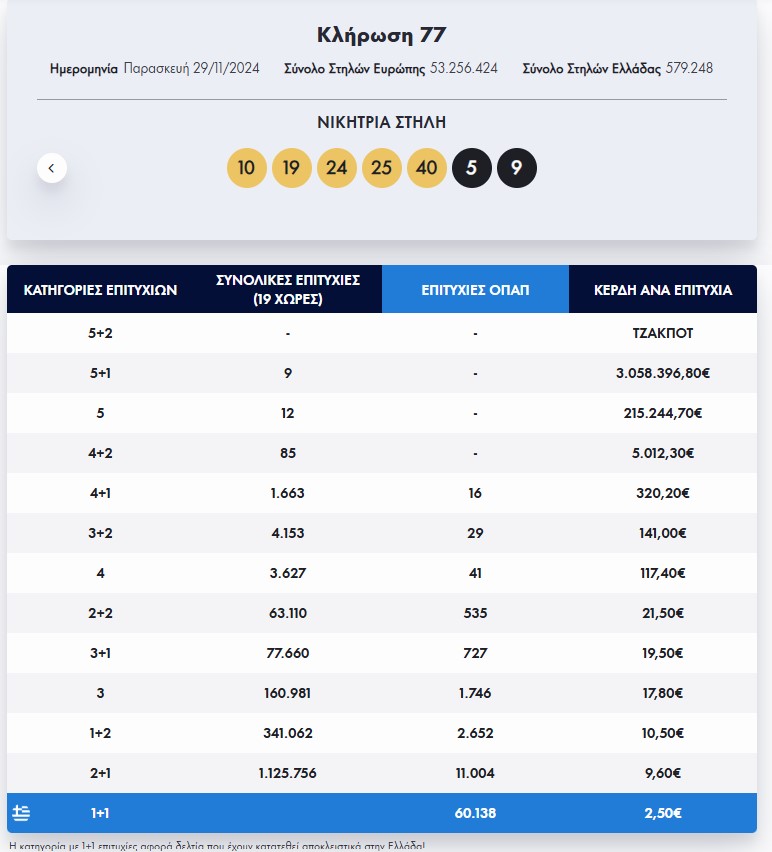The image size is (772, 852).
Task: Select yellow winning ball number 19
Action: (291, 168)
